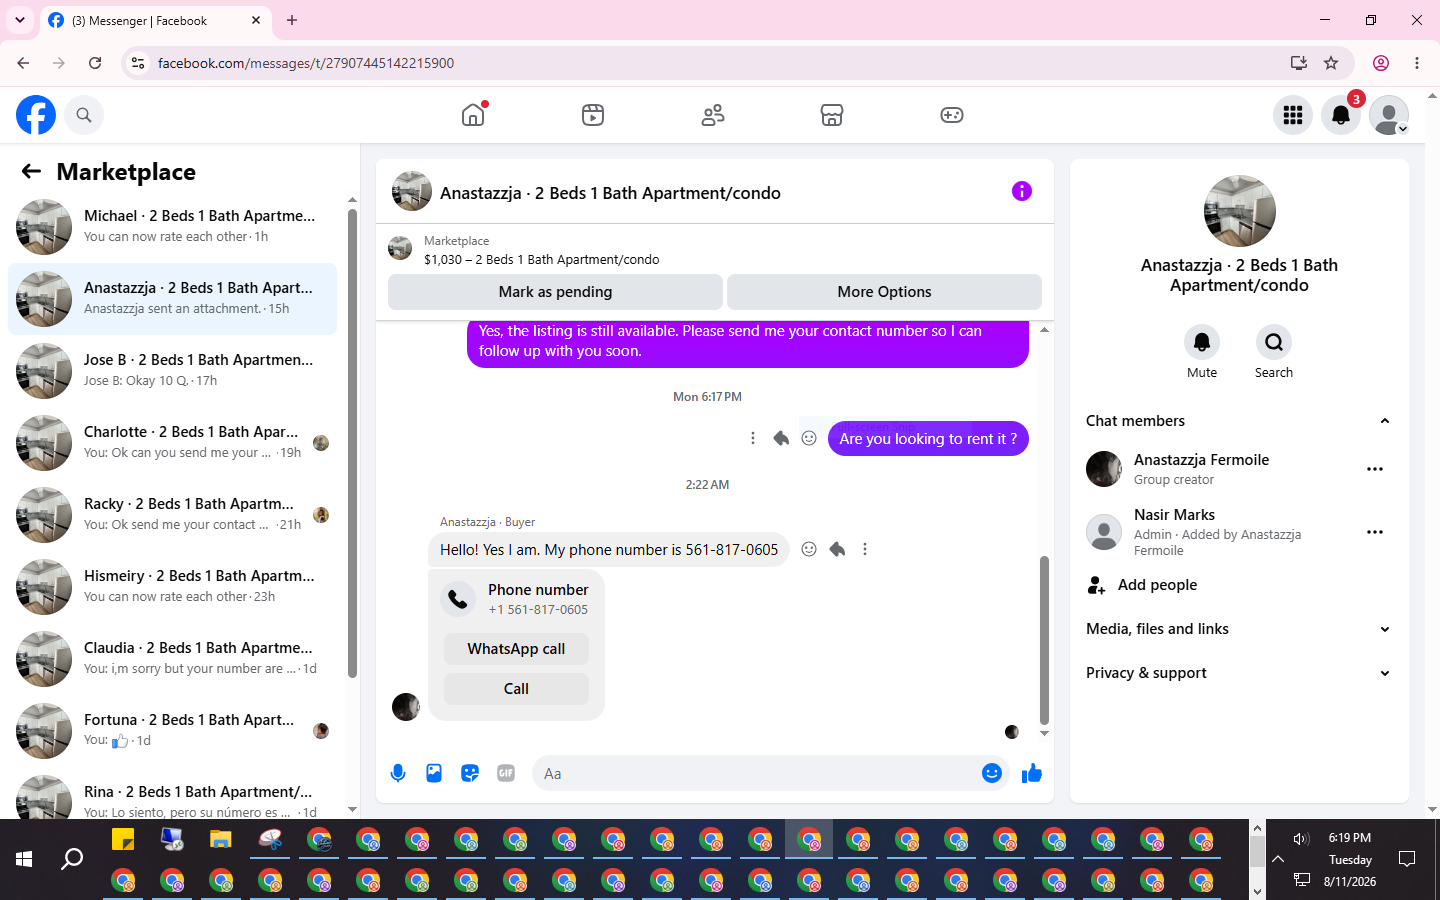Open Hismeiry's conversation
The image size is (1440, 900).
[x=172, y=587]
